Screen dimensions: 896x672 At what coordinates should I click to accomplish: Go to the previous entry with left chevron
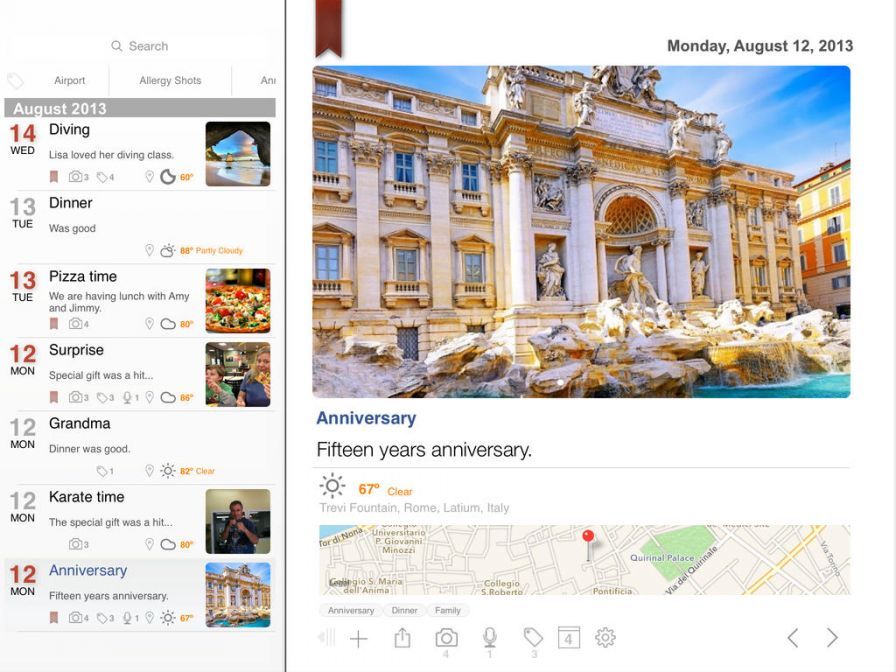pos(792,638)
